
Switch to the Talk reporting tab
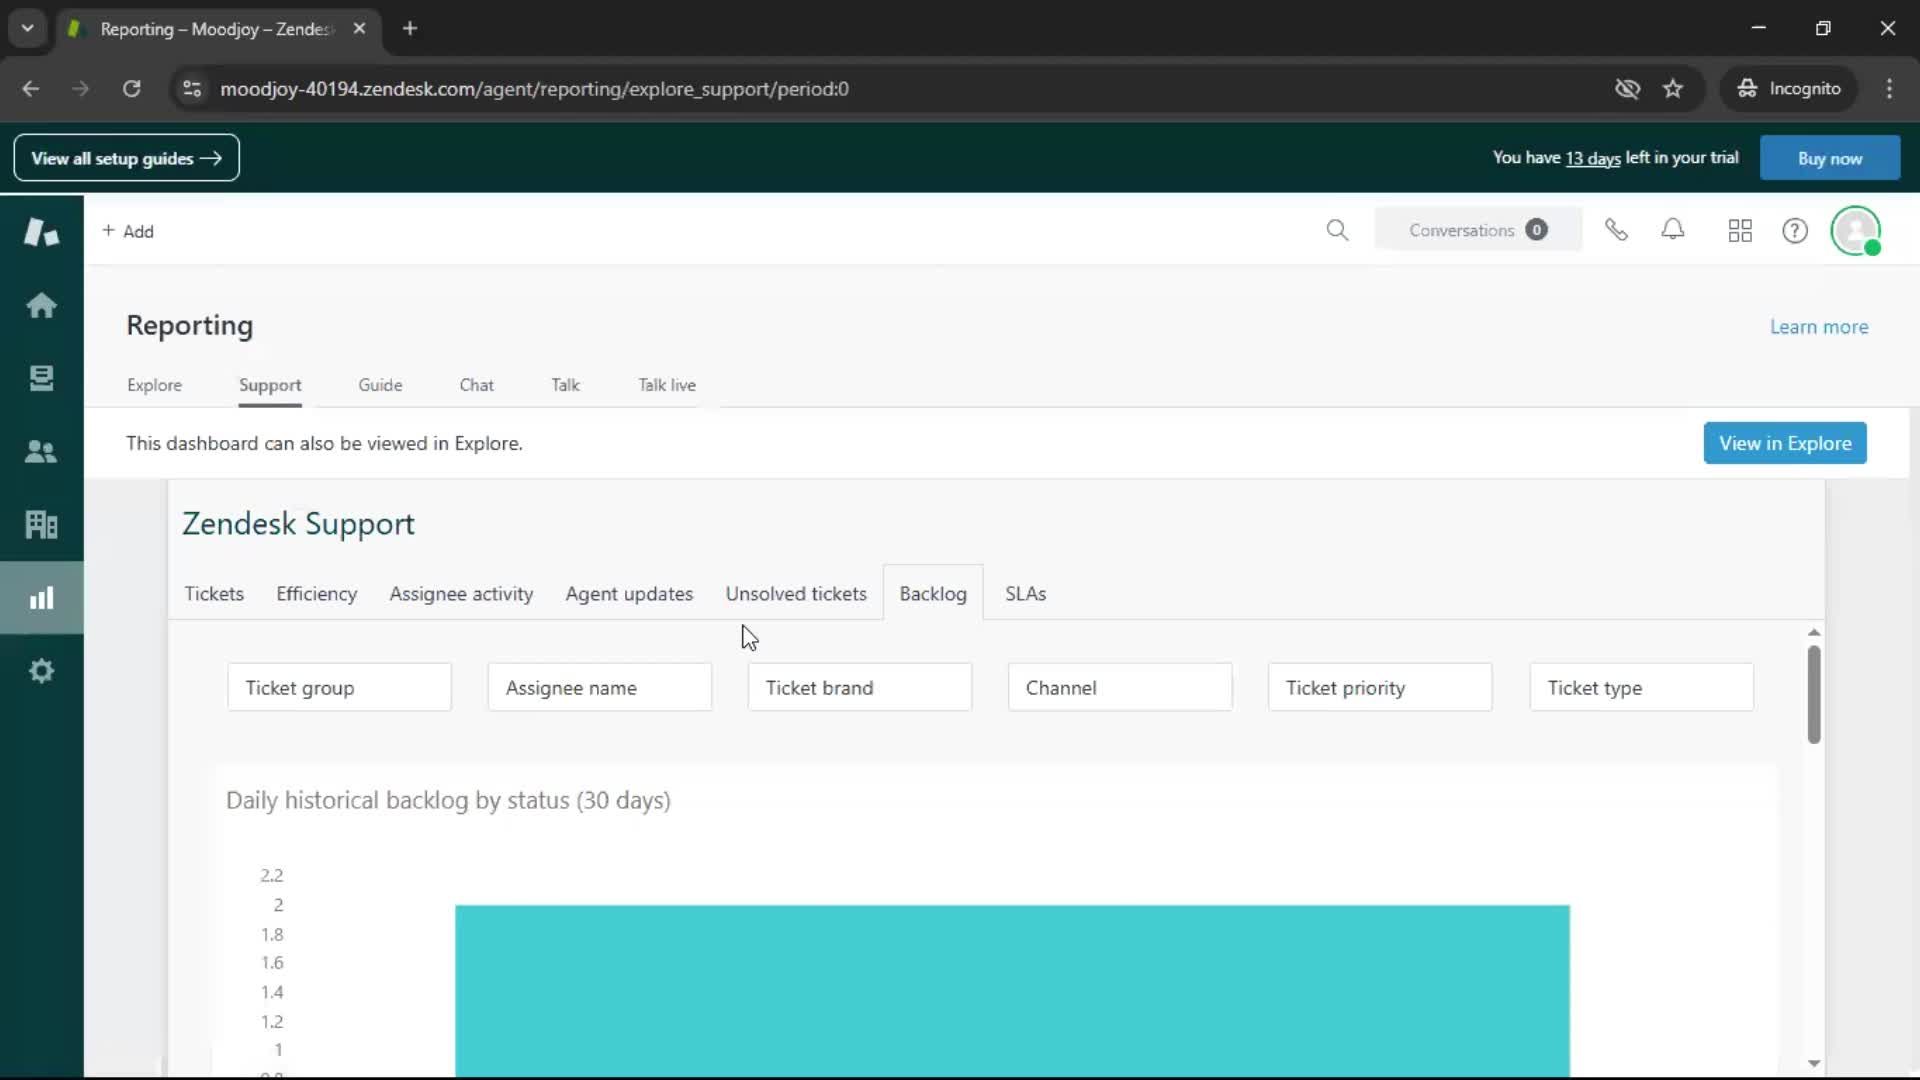565,385
